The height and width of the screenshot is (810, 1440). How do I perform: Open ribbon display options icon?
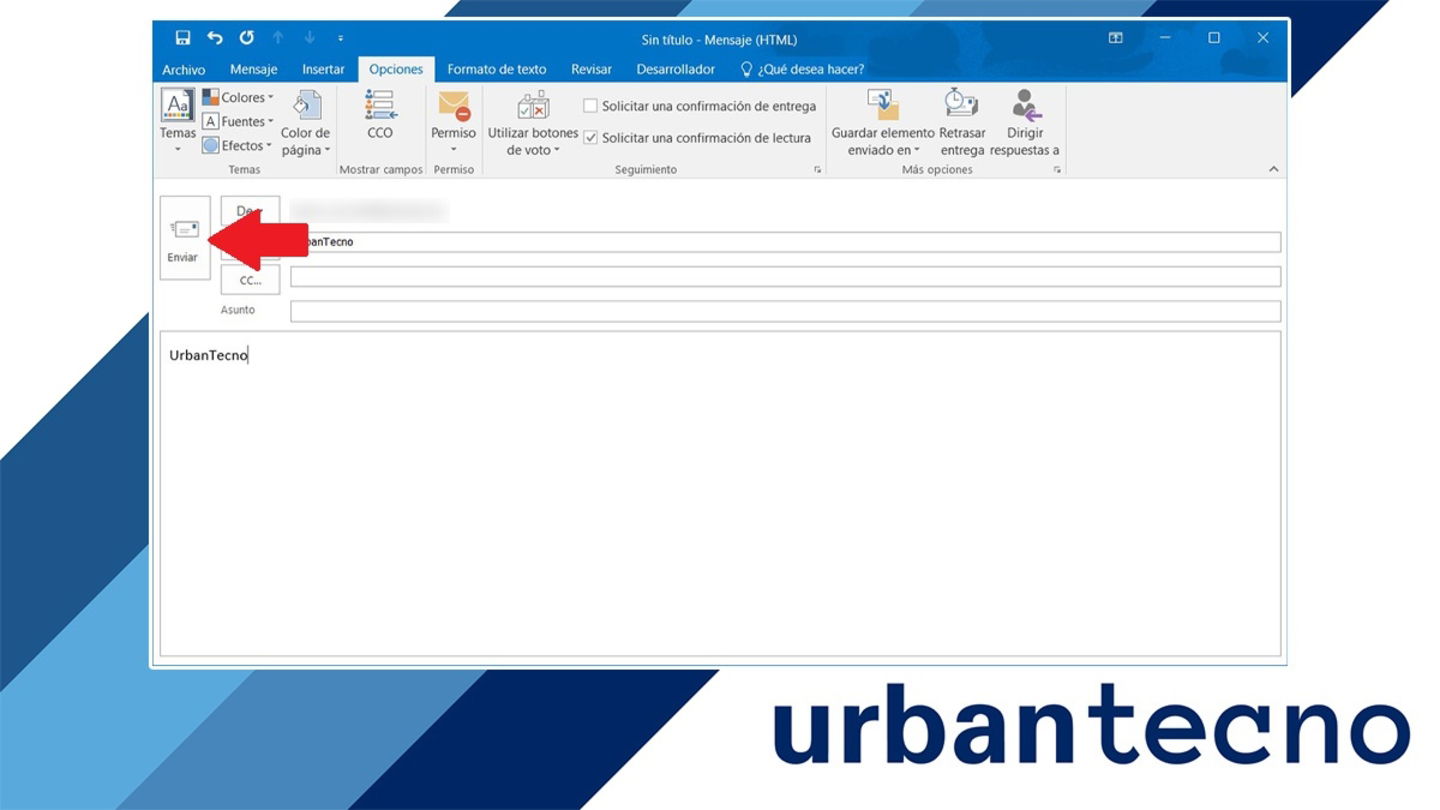click(1115, 38)
